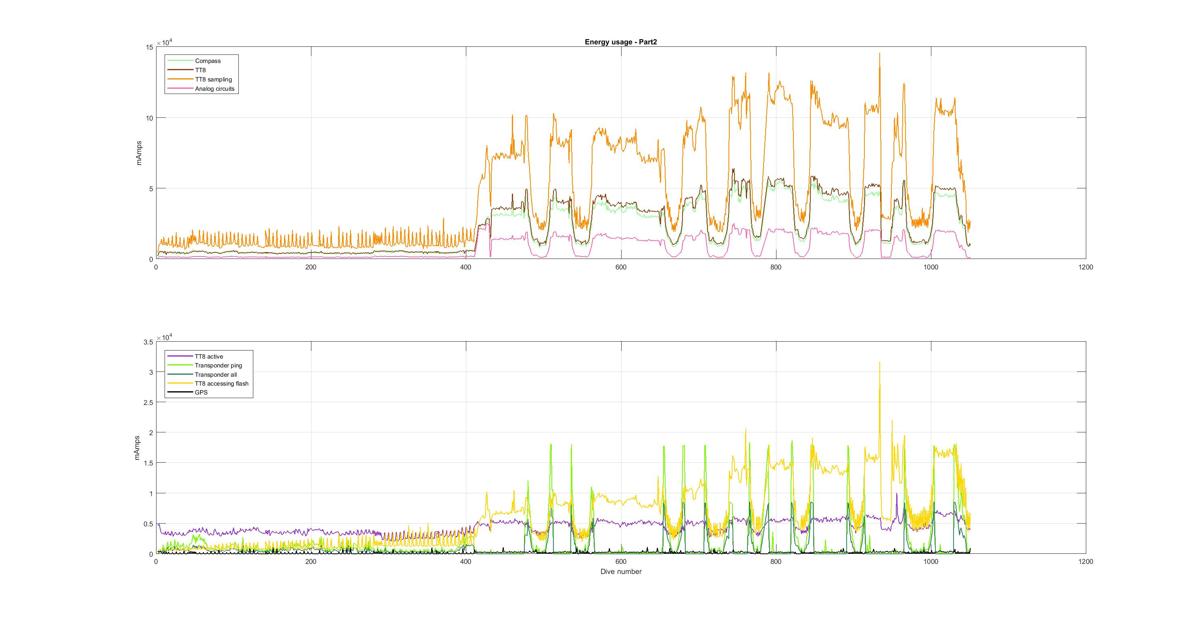This screenshot has width=1200, height=622.
Task: Click the "3.5" y-axis tick on lower plot
Action: tap(148, 342)
